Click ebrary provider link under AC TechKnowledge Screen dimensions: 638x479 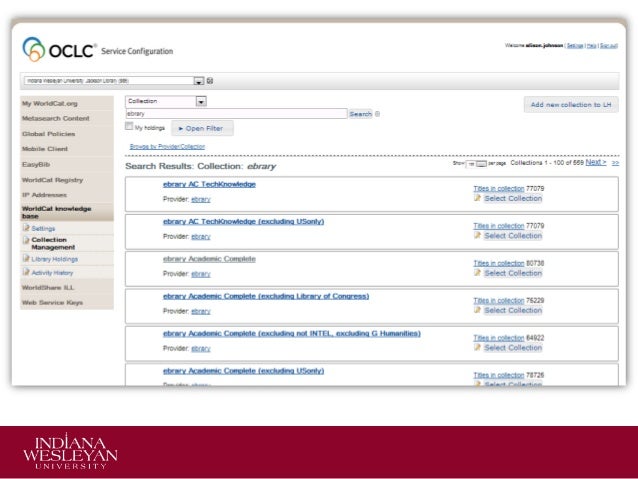(201, 199)
